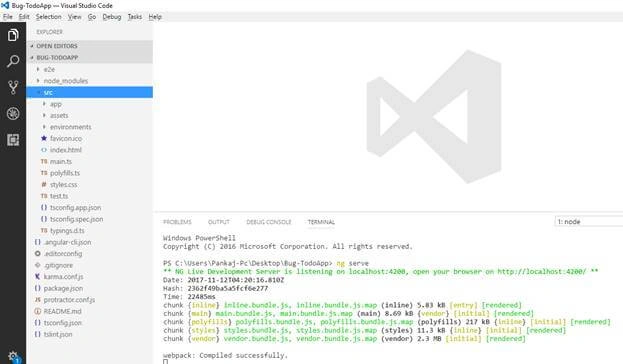Switch to the OUTPUT panel tab
623x364 pixels.
pyautogui.click(x=219, y=222)
